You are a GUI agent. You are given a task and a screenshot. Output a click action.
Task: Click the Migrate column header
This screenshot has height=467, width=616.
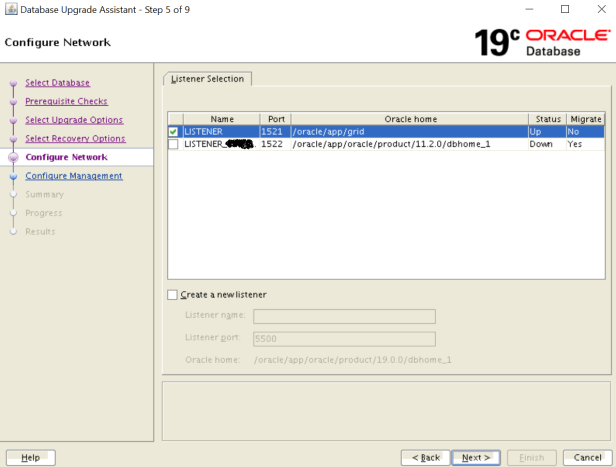click(x=585, y=119)
